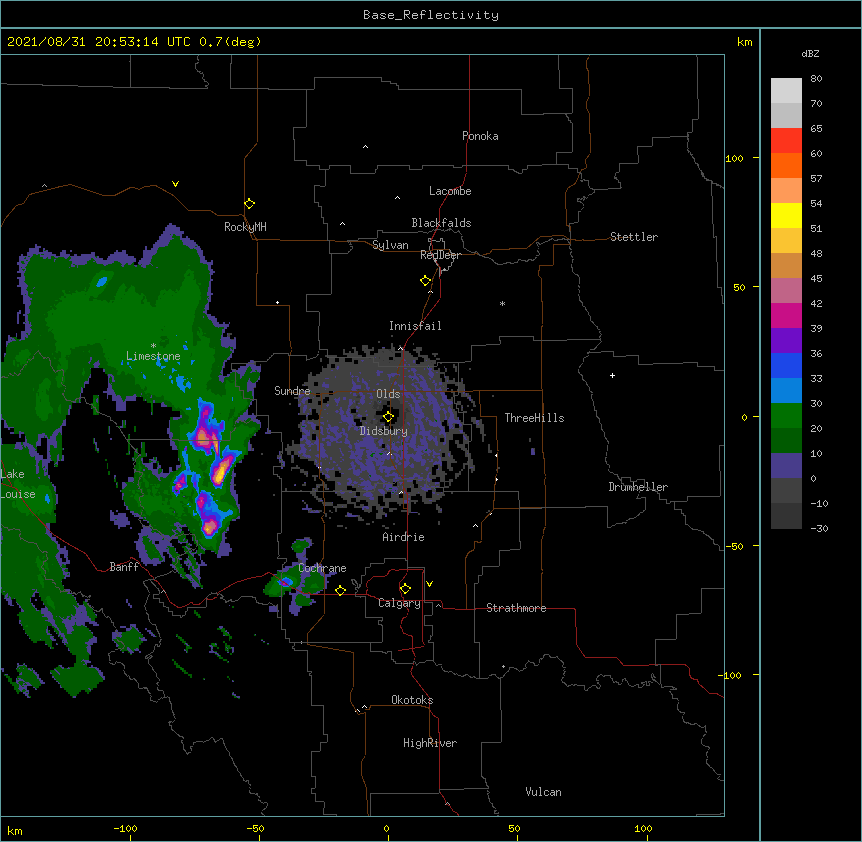
Task: Pick the light blue swatch between 30 and 33 dBZ
Action: 786,391
